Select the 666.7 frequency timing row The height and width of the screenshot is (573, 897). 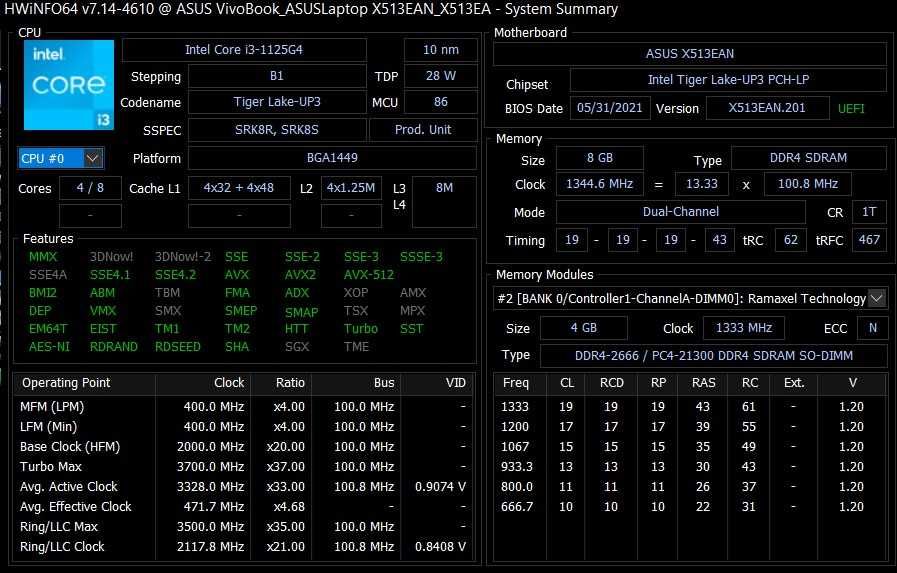coord(690,507)
